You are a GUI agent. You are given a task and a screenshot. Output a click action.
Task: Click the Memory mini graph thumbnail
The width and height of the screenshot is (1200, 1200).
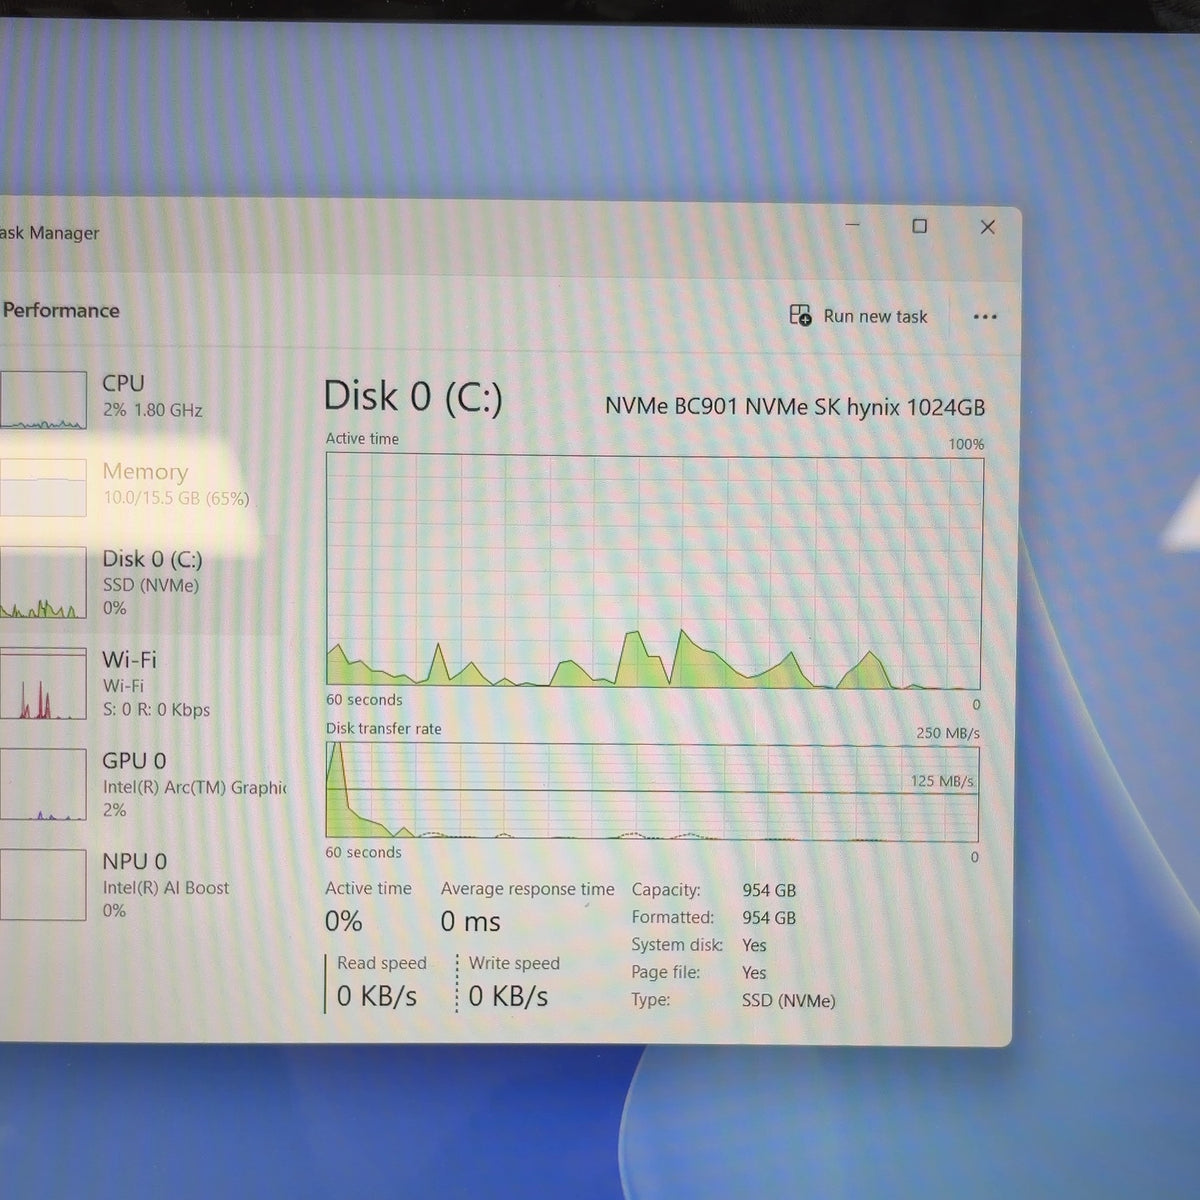point(43,488)
